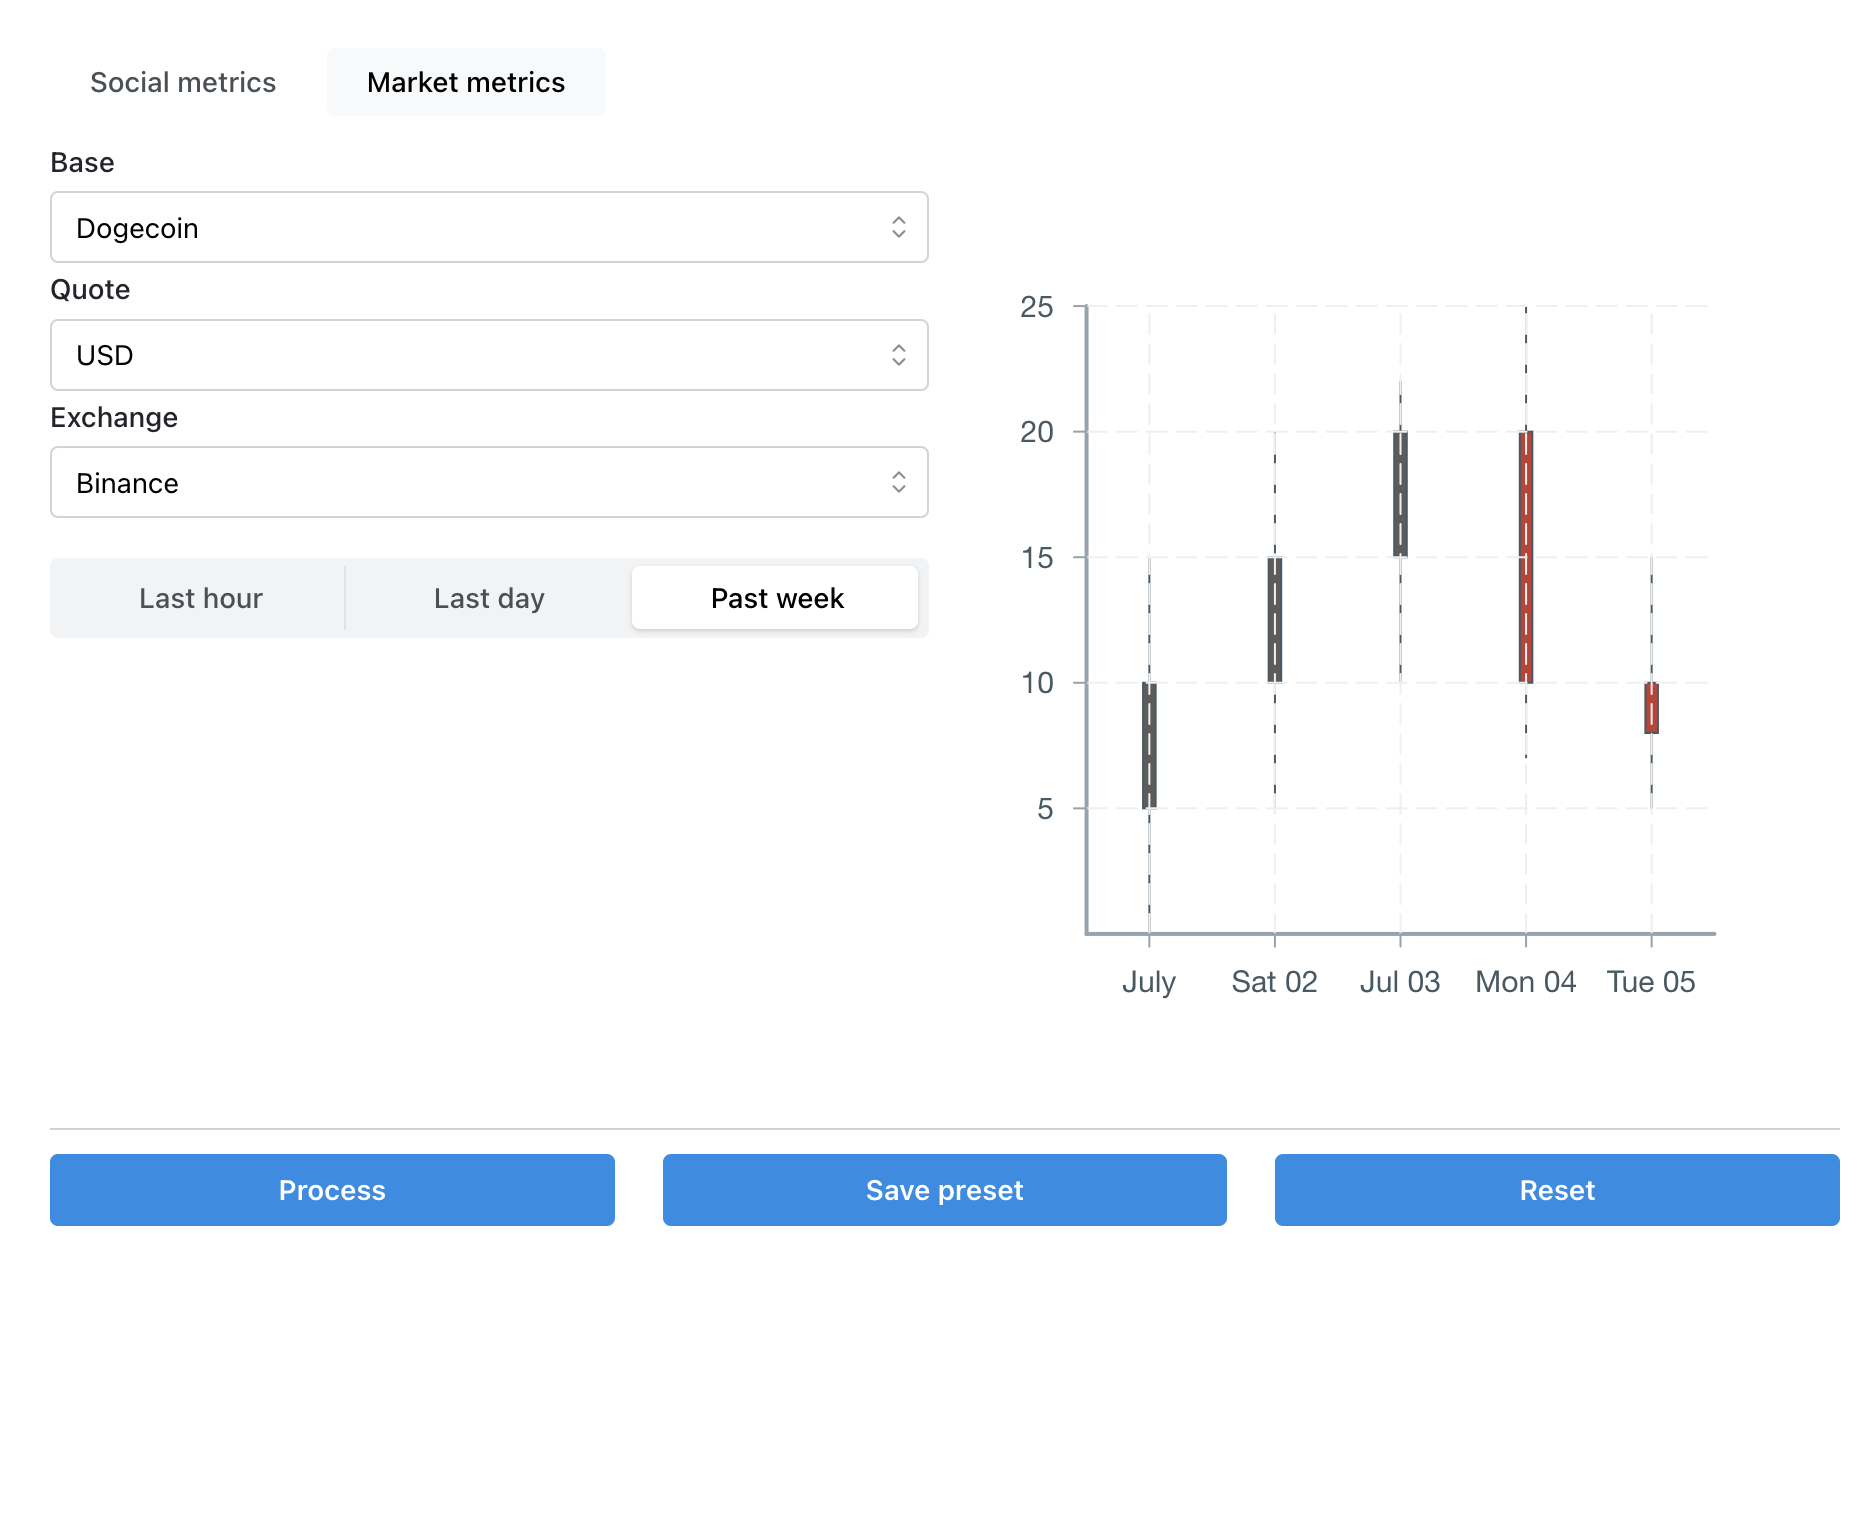Click the red Mon 04 candlestick
Screen dimensions: 1870x1534
[x=1526, y=557]
